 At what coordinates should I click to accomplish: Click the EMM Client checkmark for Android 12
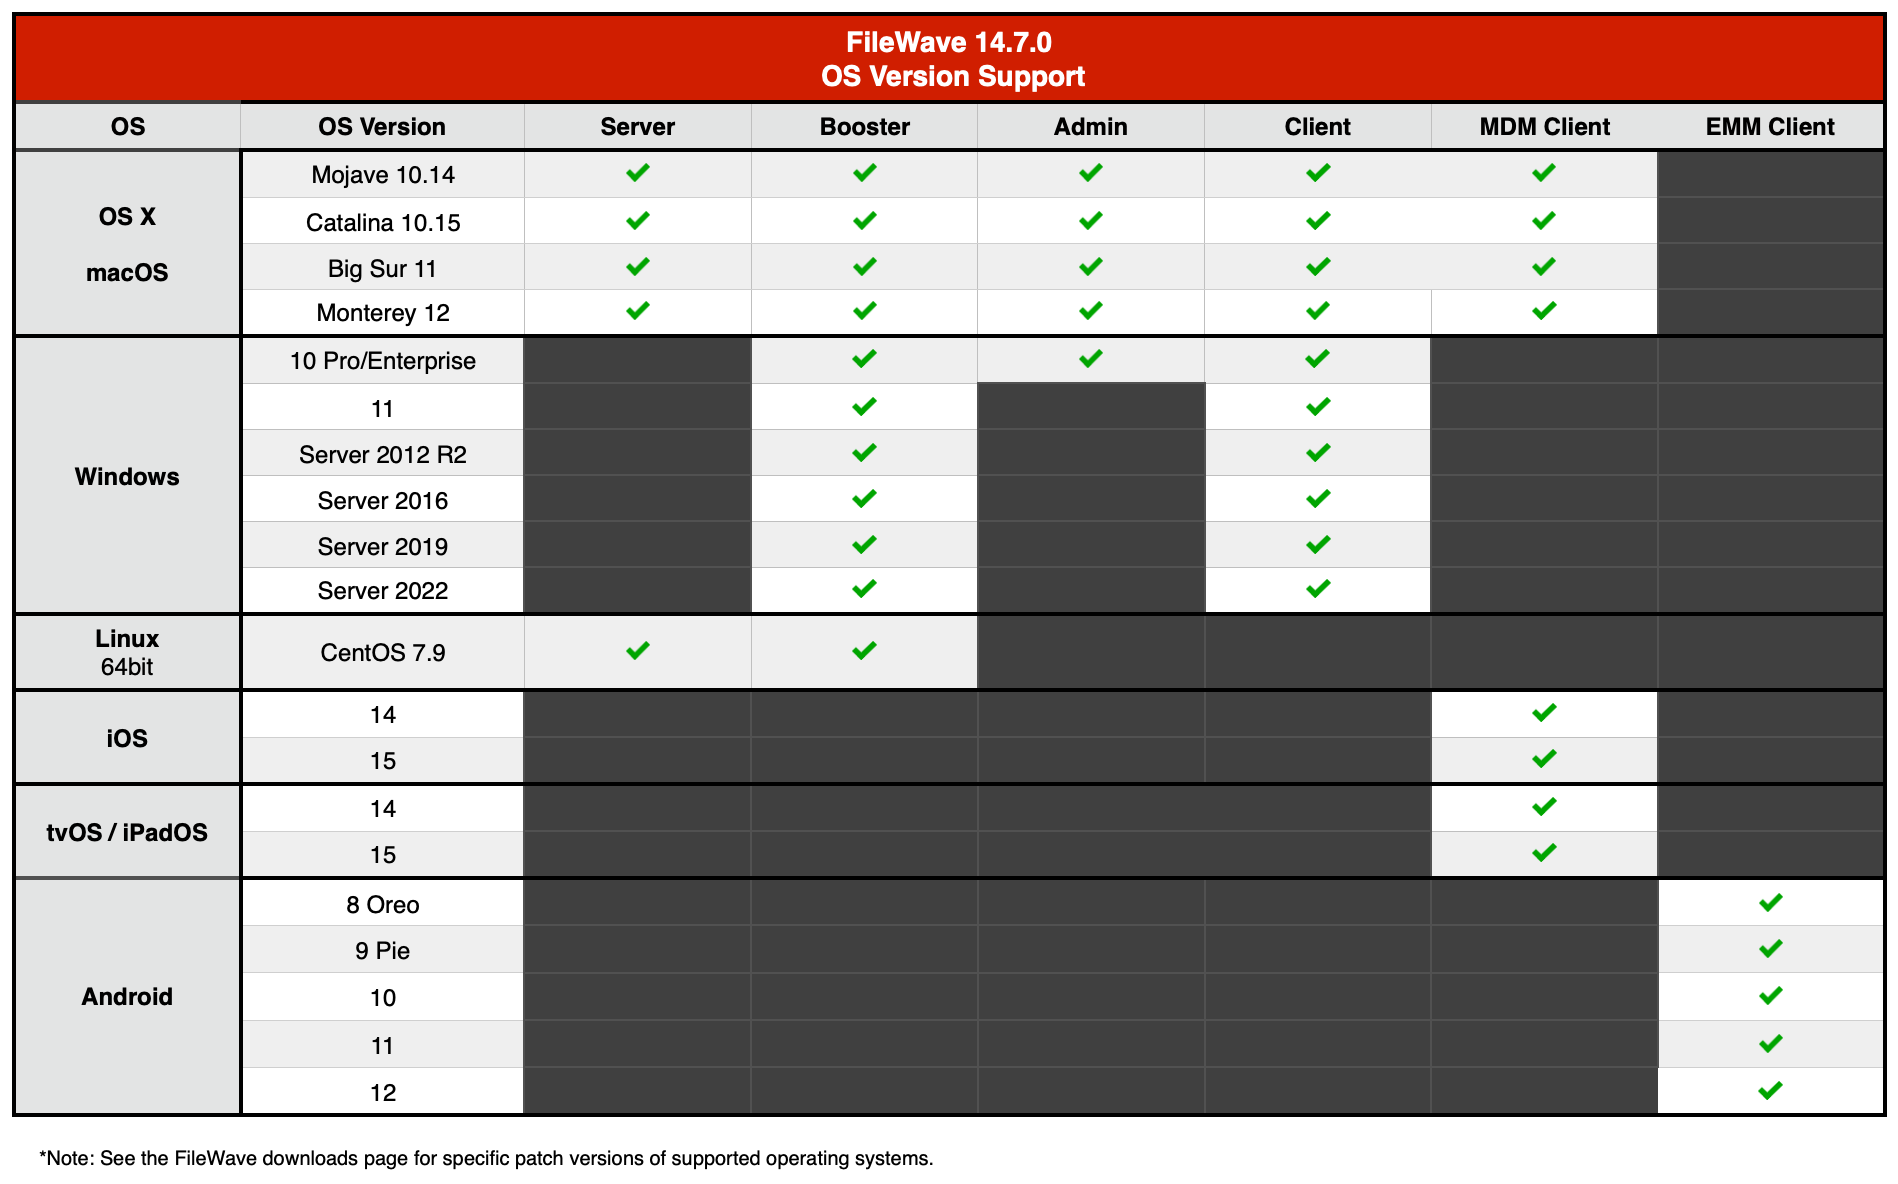point(1771,1091)
